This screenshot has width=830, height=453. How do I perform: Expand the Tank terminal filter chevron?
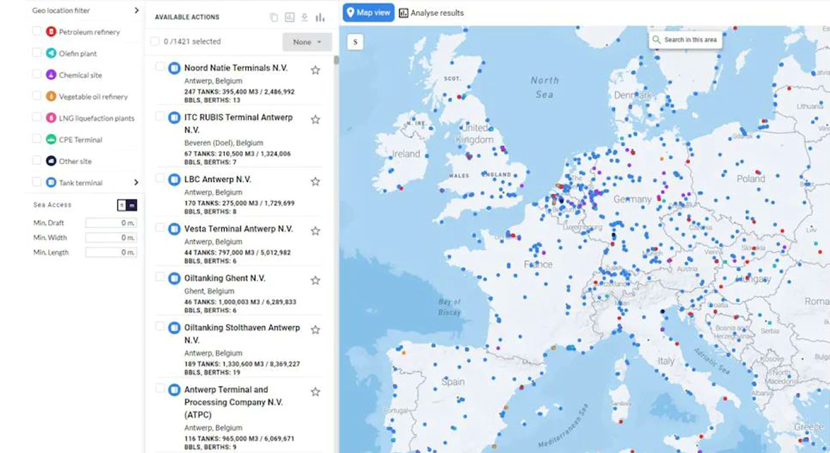tap(137, 183)
